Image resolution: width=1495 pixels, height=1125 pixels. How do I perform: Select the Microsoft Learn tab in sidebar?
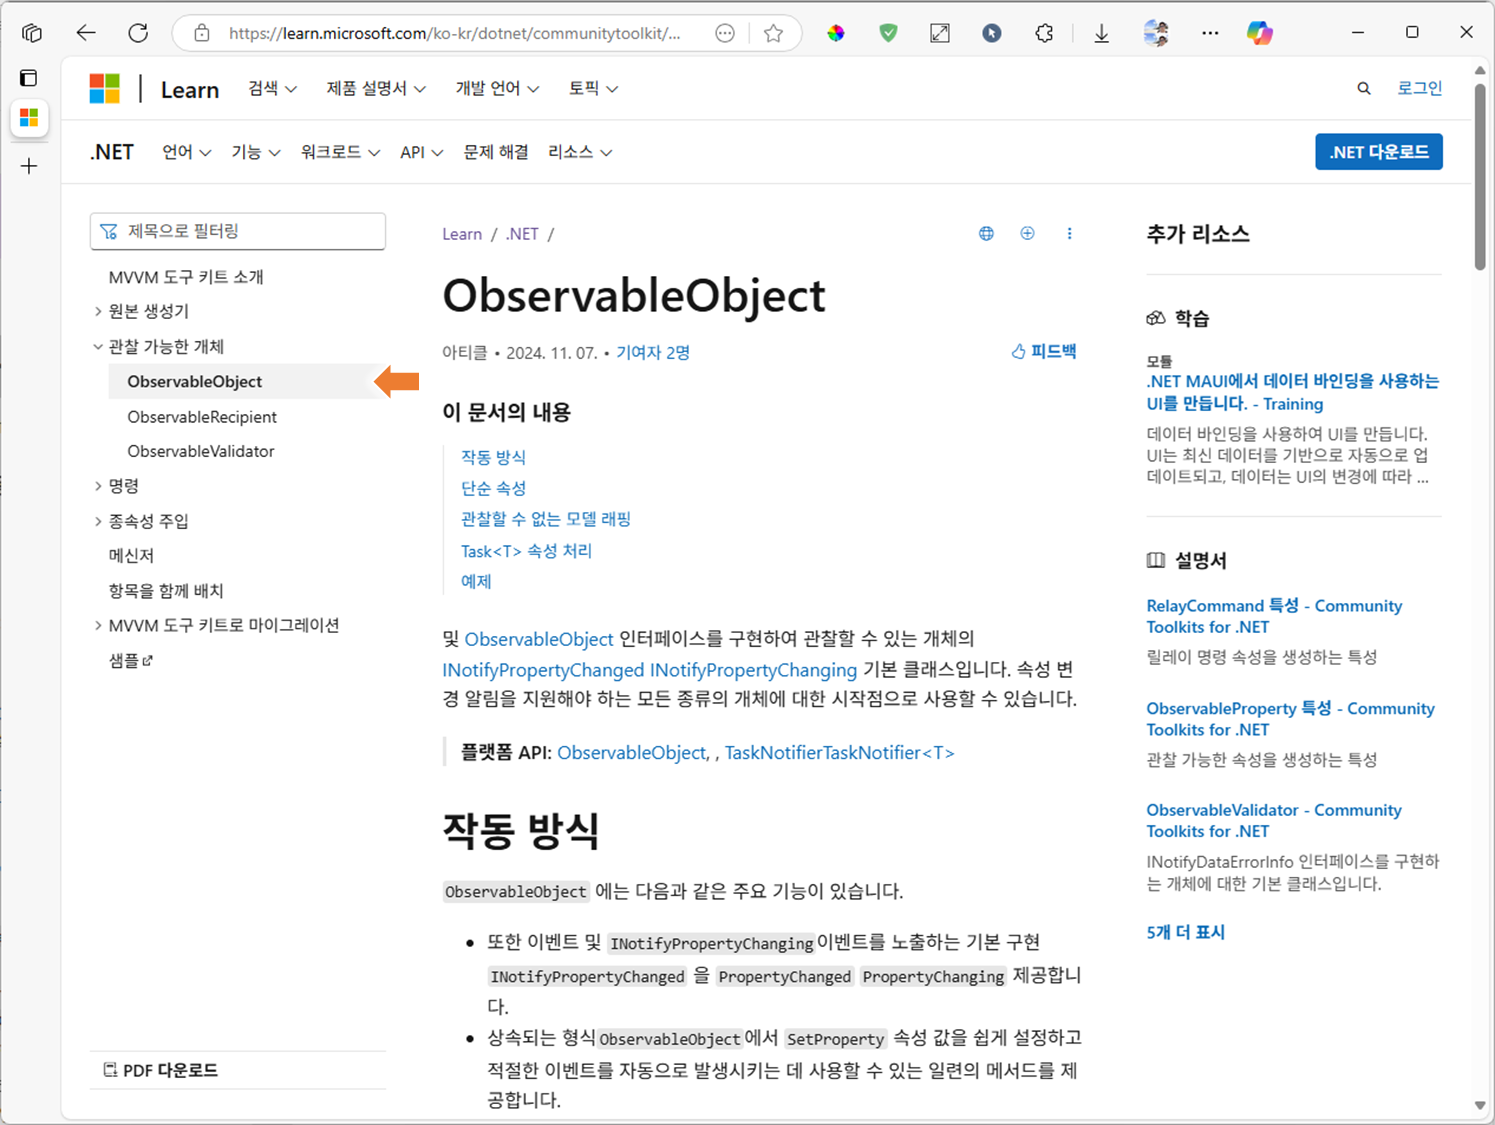click(29, 118)
